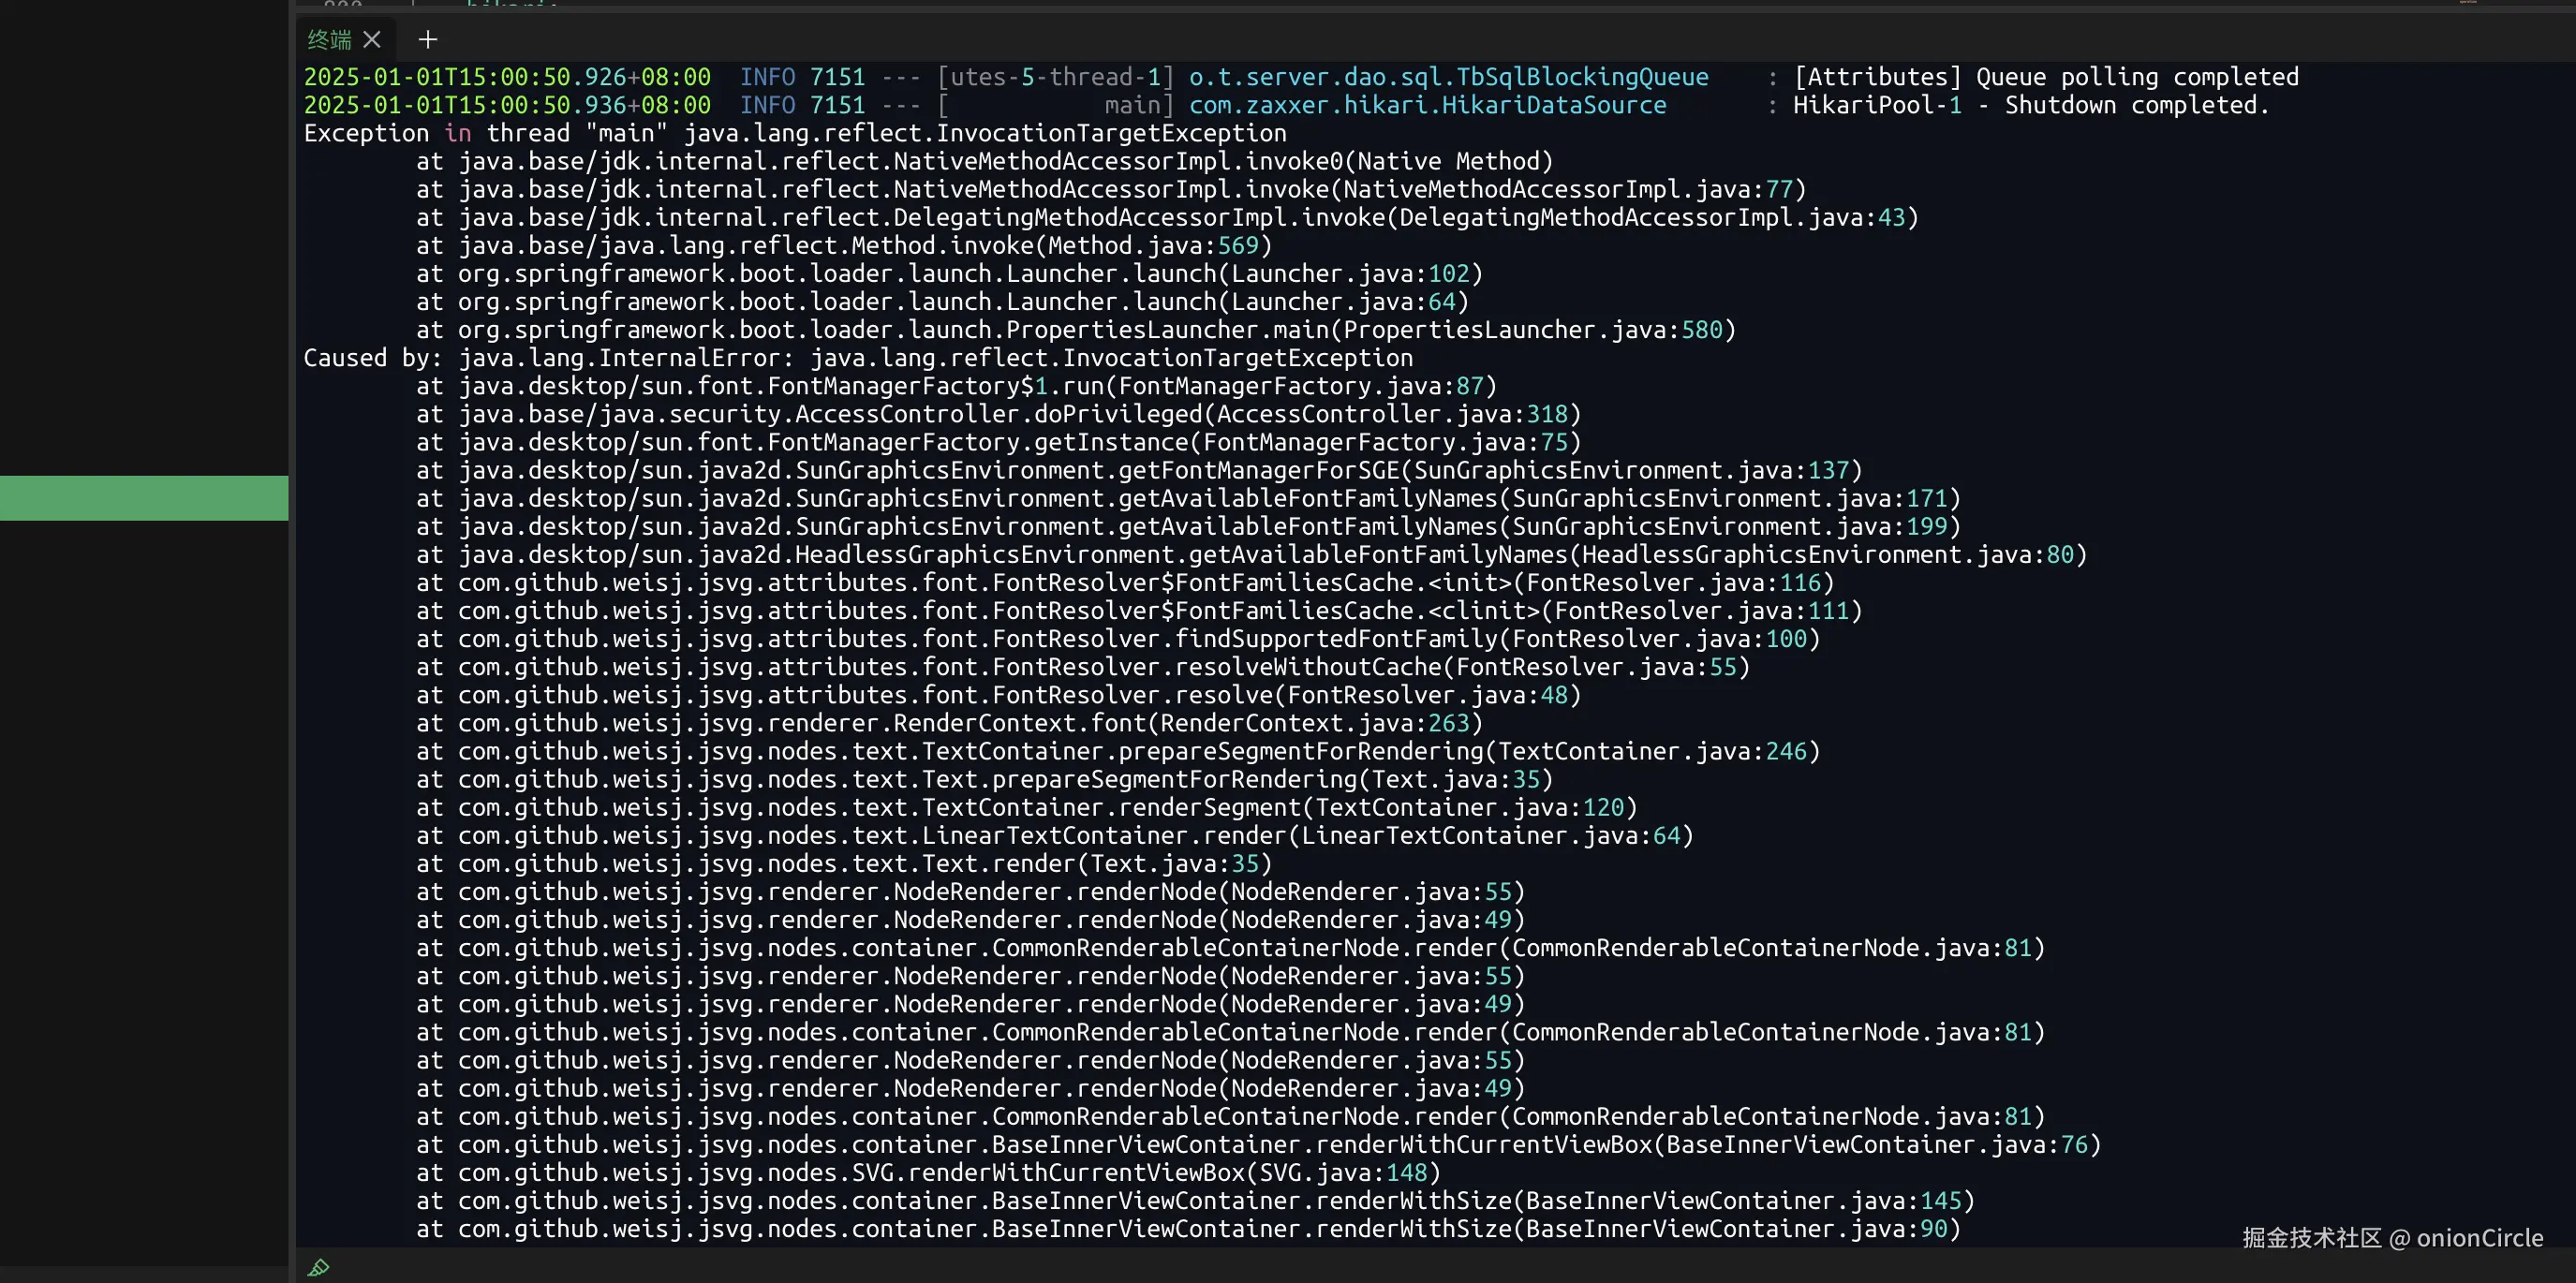The width and height of the screenshot is (2576, 1283).
Task: Open the FontManagerFactory.java:87 reference
Action: [x=1302, y=386]
